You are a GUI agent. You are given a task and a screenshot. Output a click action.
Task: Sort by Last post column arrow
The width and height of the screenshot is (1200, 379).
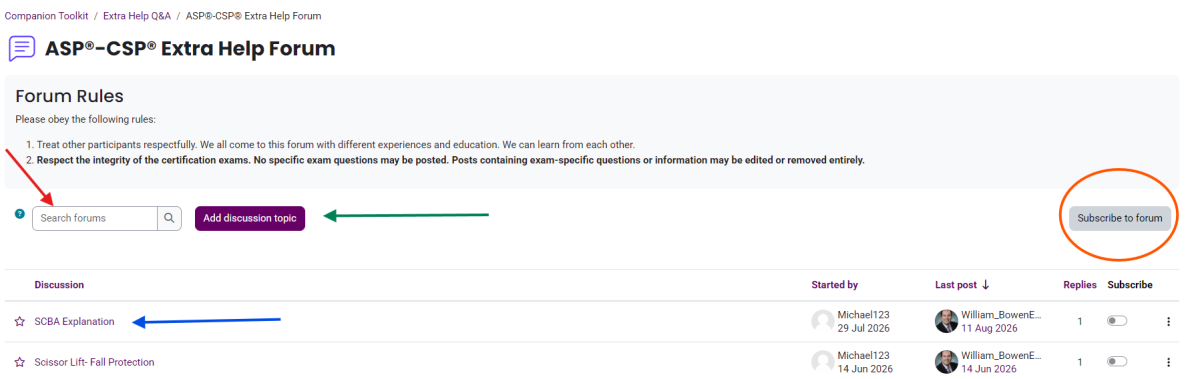986,285
